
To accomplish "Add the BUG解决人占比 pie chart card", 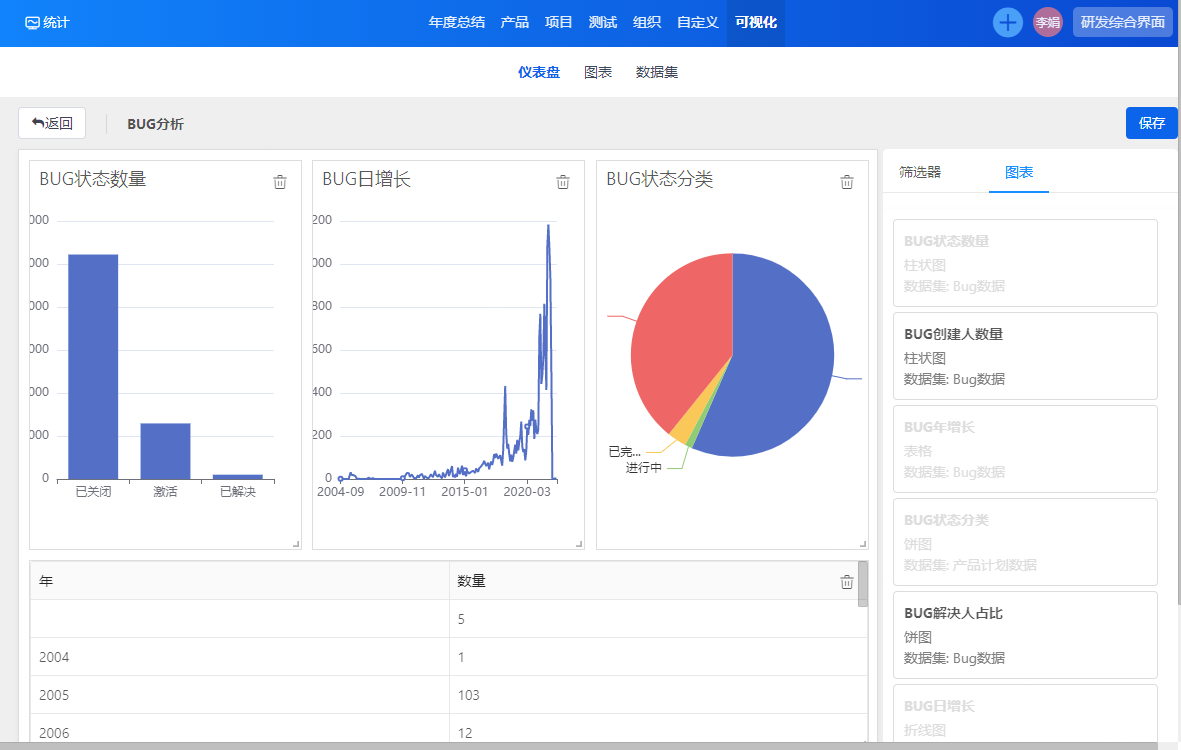I will click(x=1024, y=635).
